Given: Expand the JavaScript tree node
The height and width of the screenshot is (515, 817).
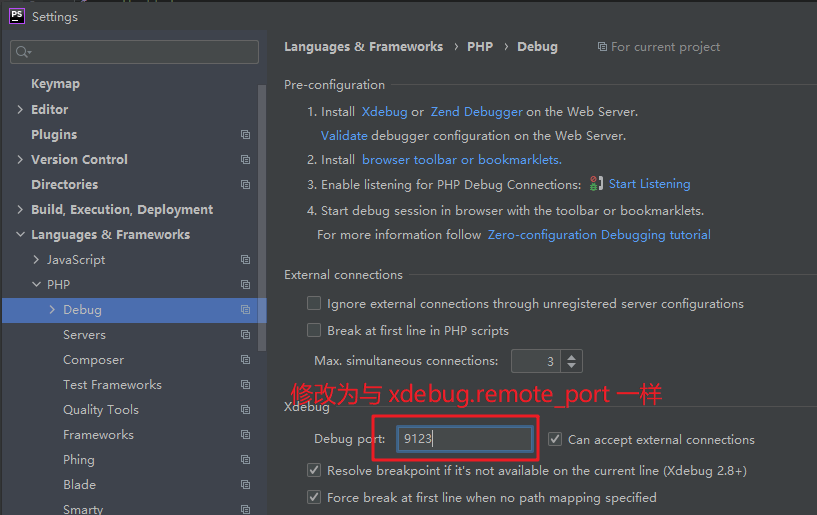Looking at the screenshot, I should [37, 260].
